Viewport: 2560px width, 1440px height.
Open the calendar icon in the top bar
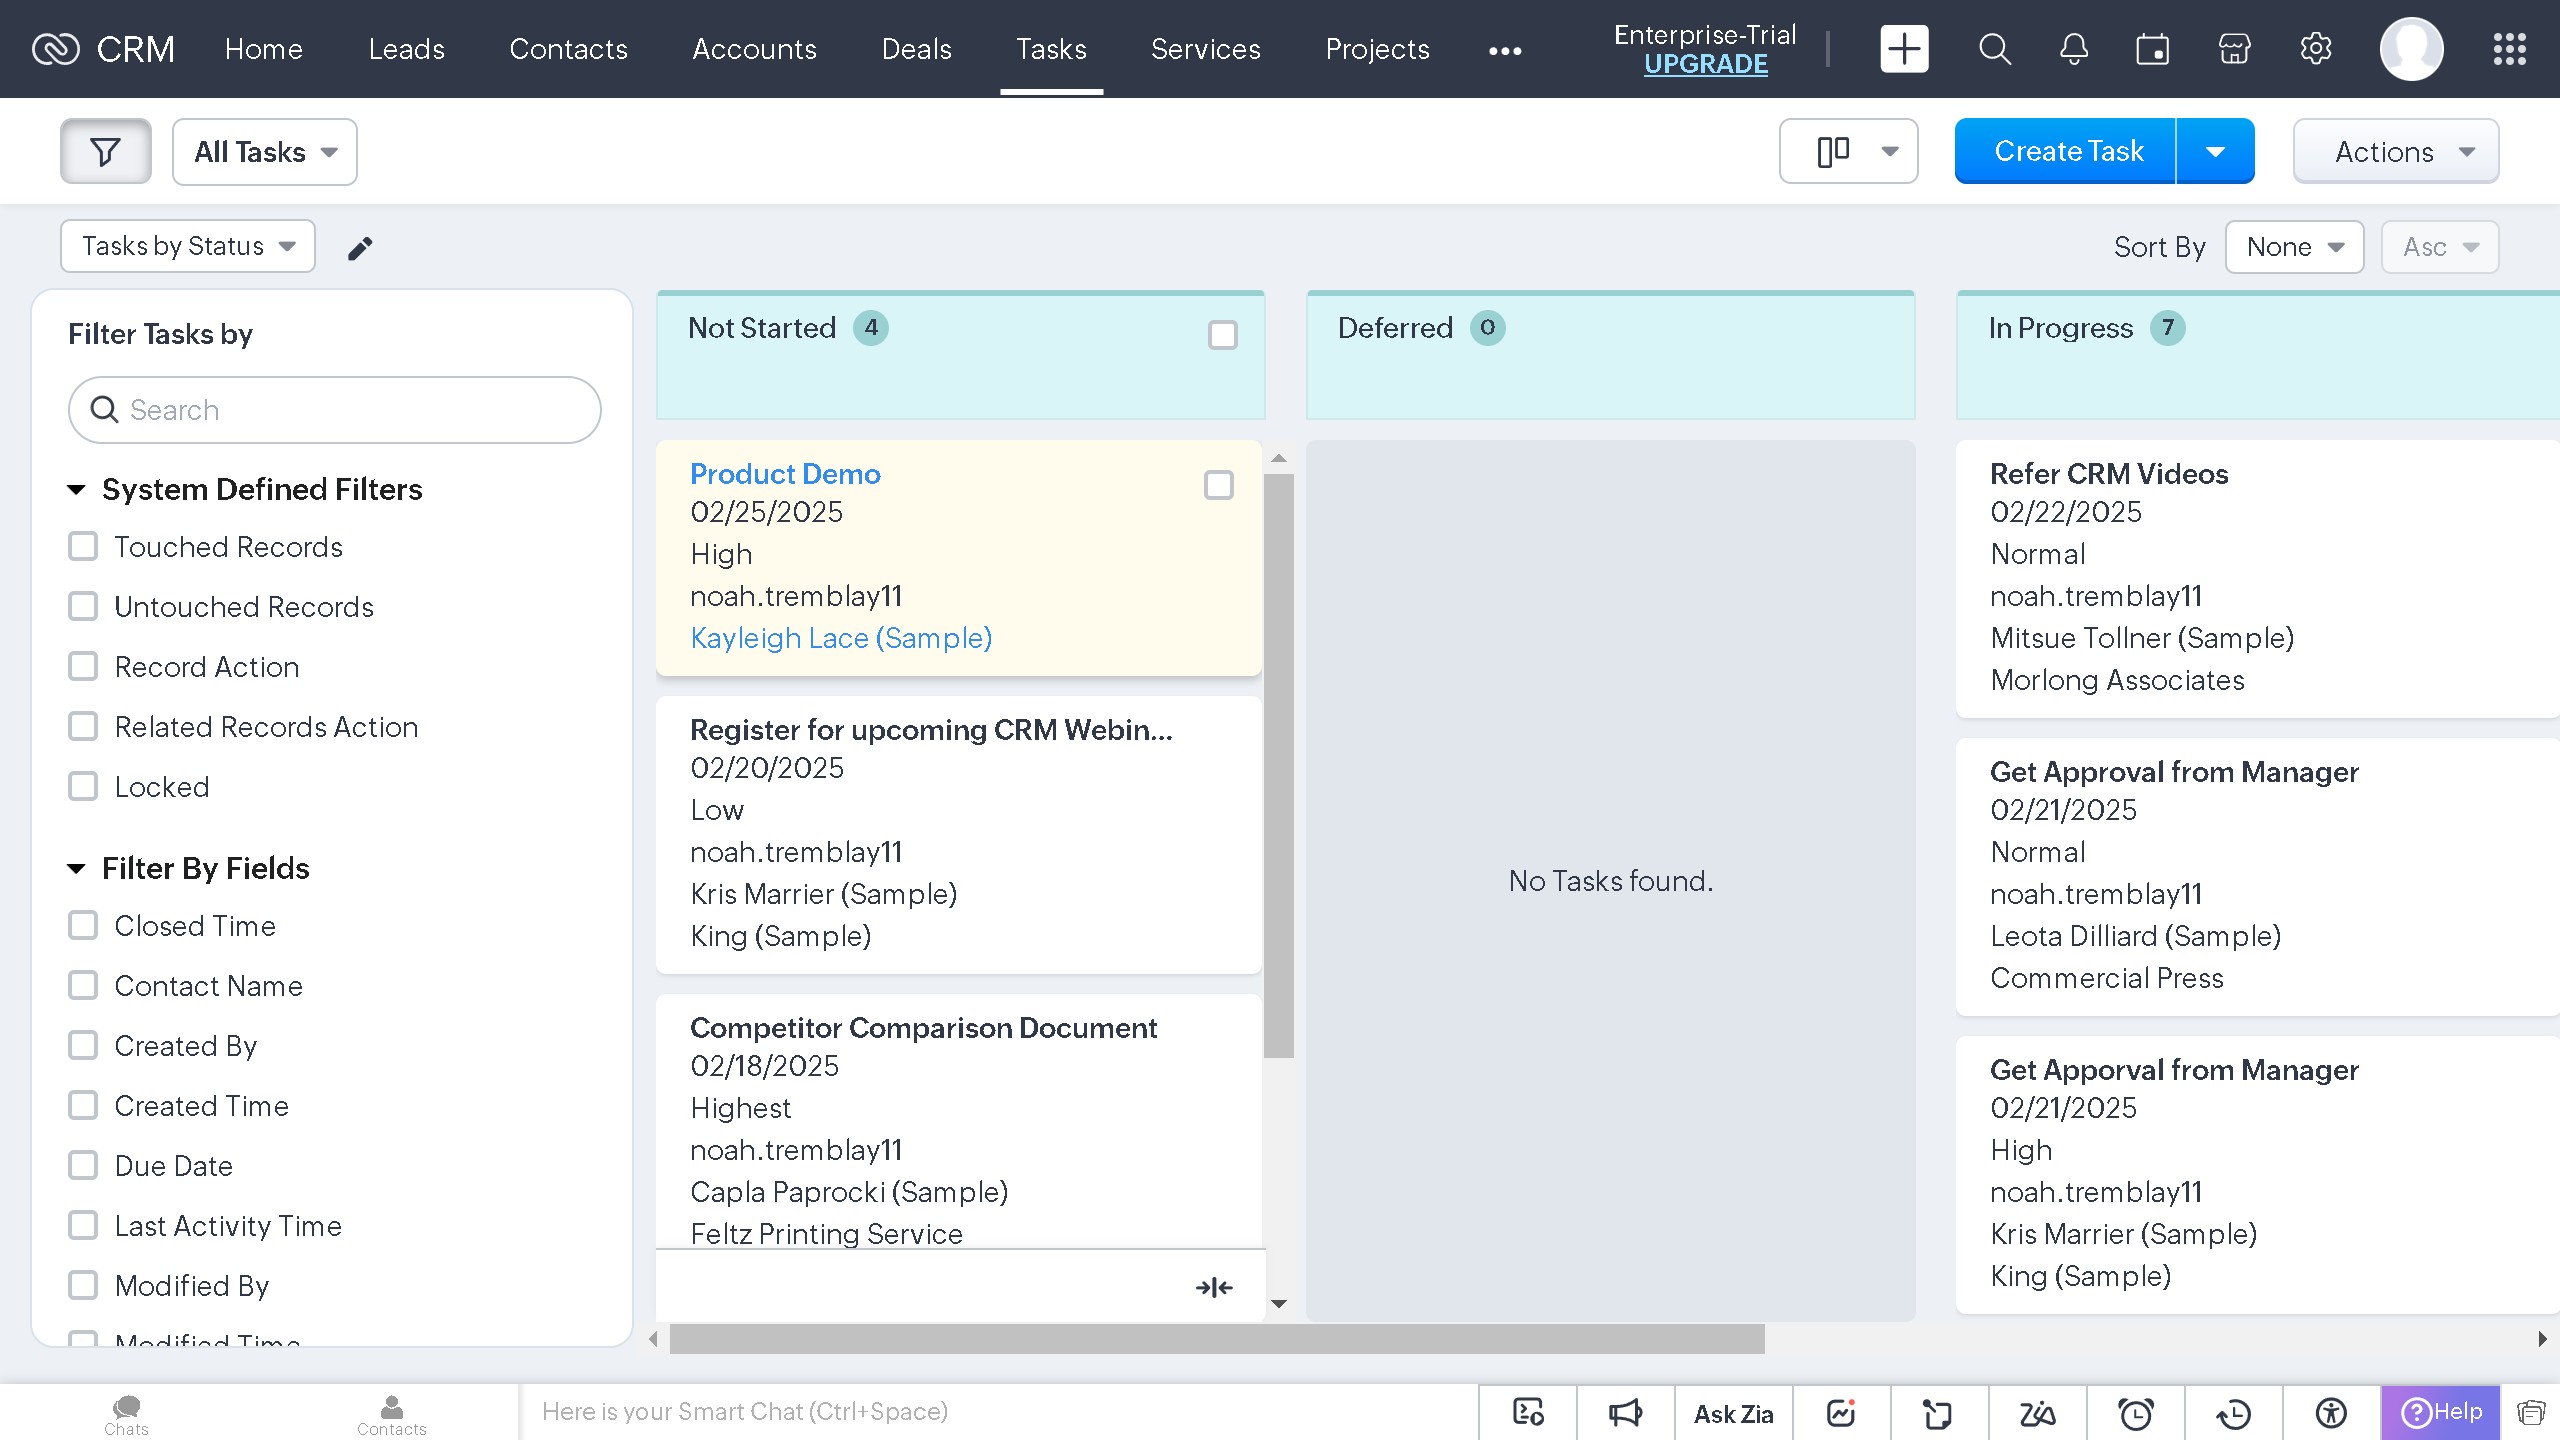[2152, 49]
